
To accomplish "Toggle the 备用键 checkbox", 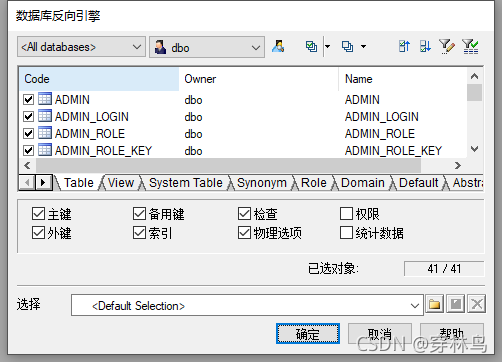I will click(139, 214).
